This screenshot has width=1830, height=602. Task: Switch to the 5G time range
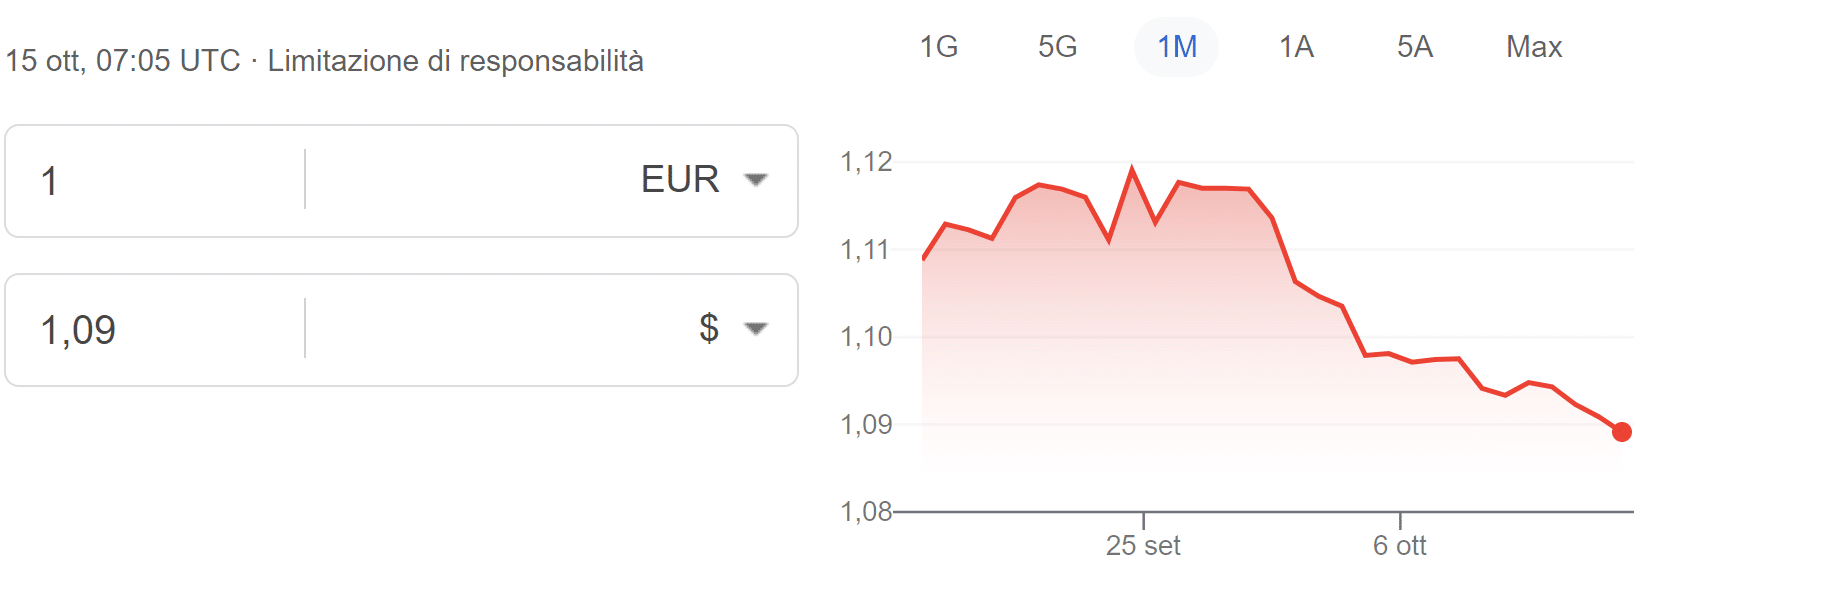pyautogui.click(x=1057, y=47)
